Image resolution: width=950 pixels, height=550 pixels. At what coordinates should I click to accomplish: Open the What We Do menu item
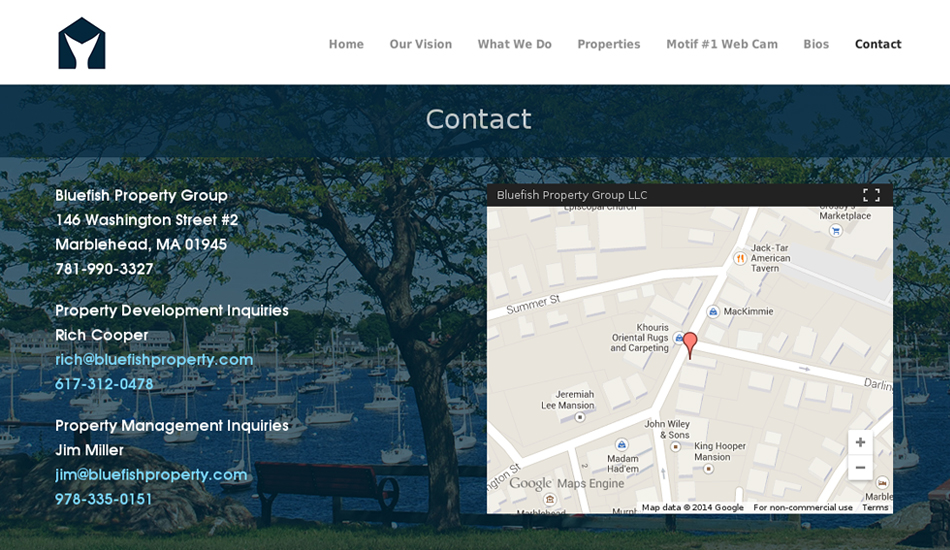pos(514,44)
